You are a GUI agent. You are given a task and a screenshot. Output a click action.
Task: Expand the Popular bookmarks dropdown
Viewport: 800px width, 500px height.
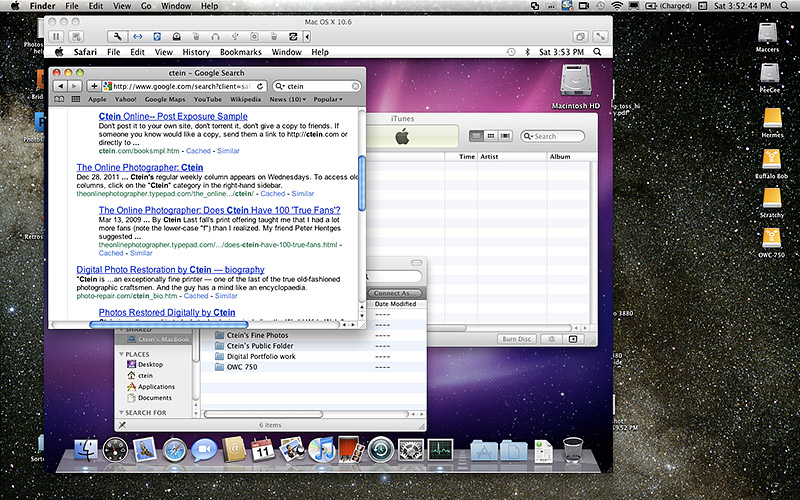[327, 100]
